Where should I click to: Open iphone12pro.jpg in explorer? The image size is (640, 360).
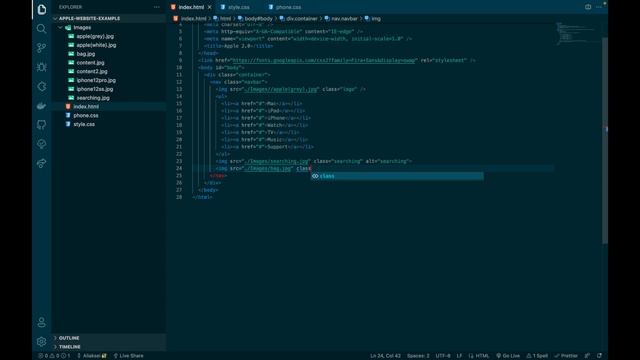[x=96, y=80]
